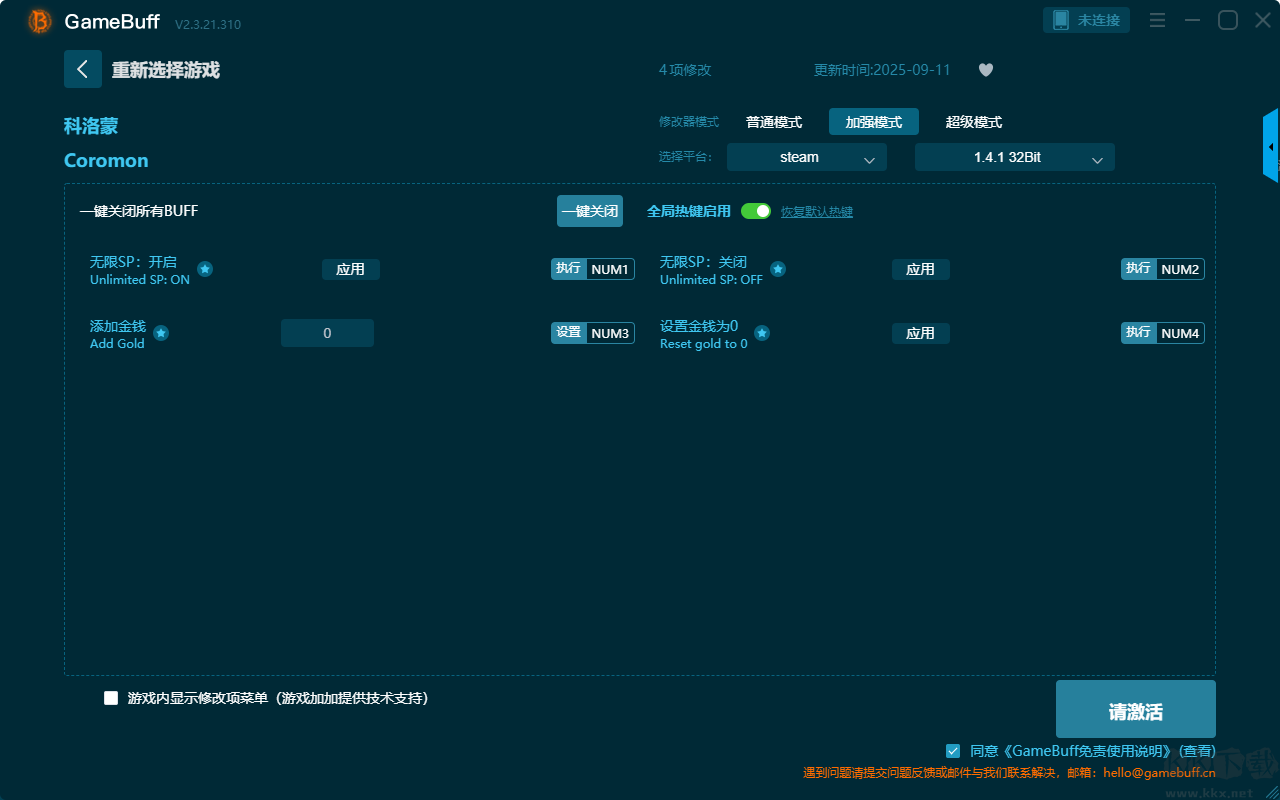Click the heart favorite icon
Image resolution: width=1280 pixels, height=800 pixels.
985,70
